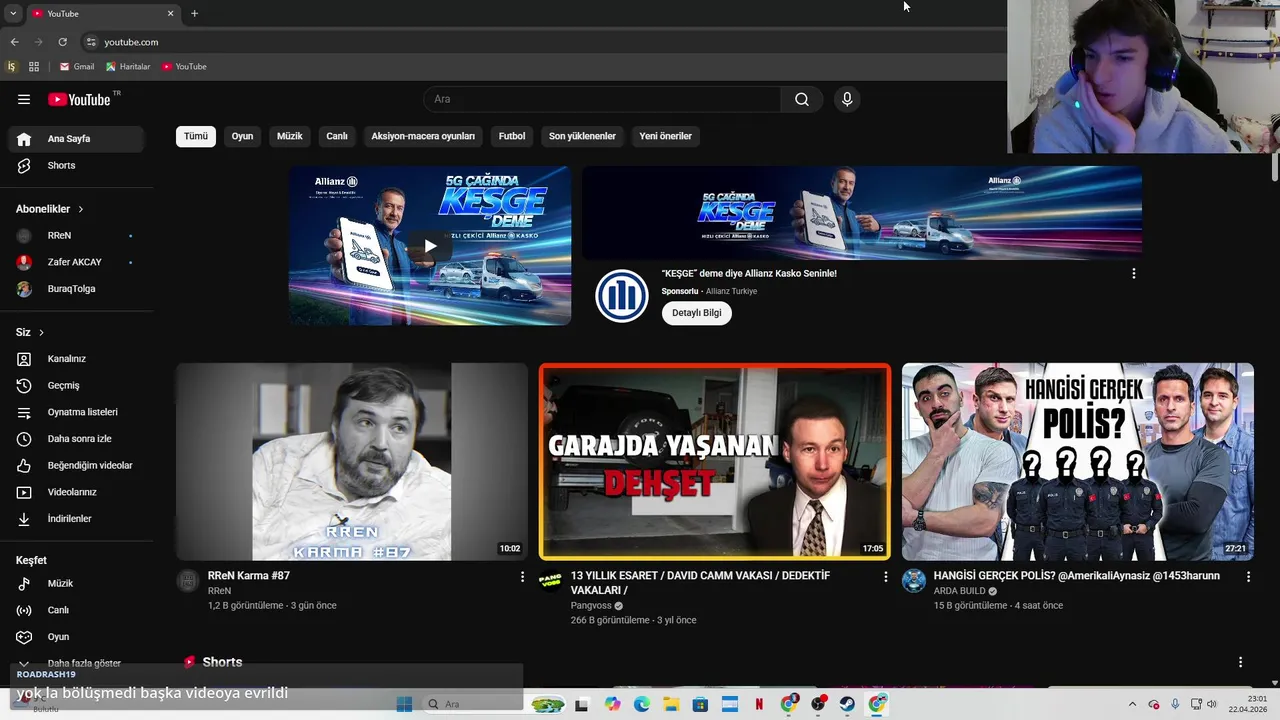Show hidden system tray icons

(x=1134, y=704)
